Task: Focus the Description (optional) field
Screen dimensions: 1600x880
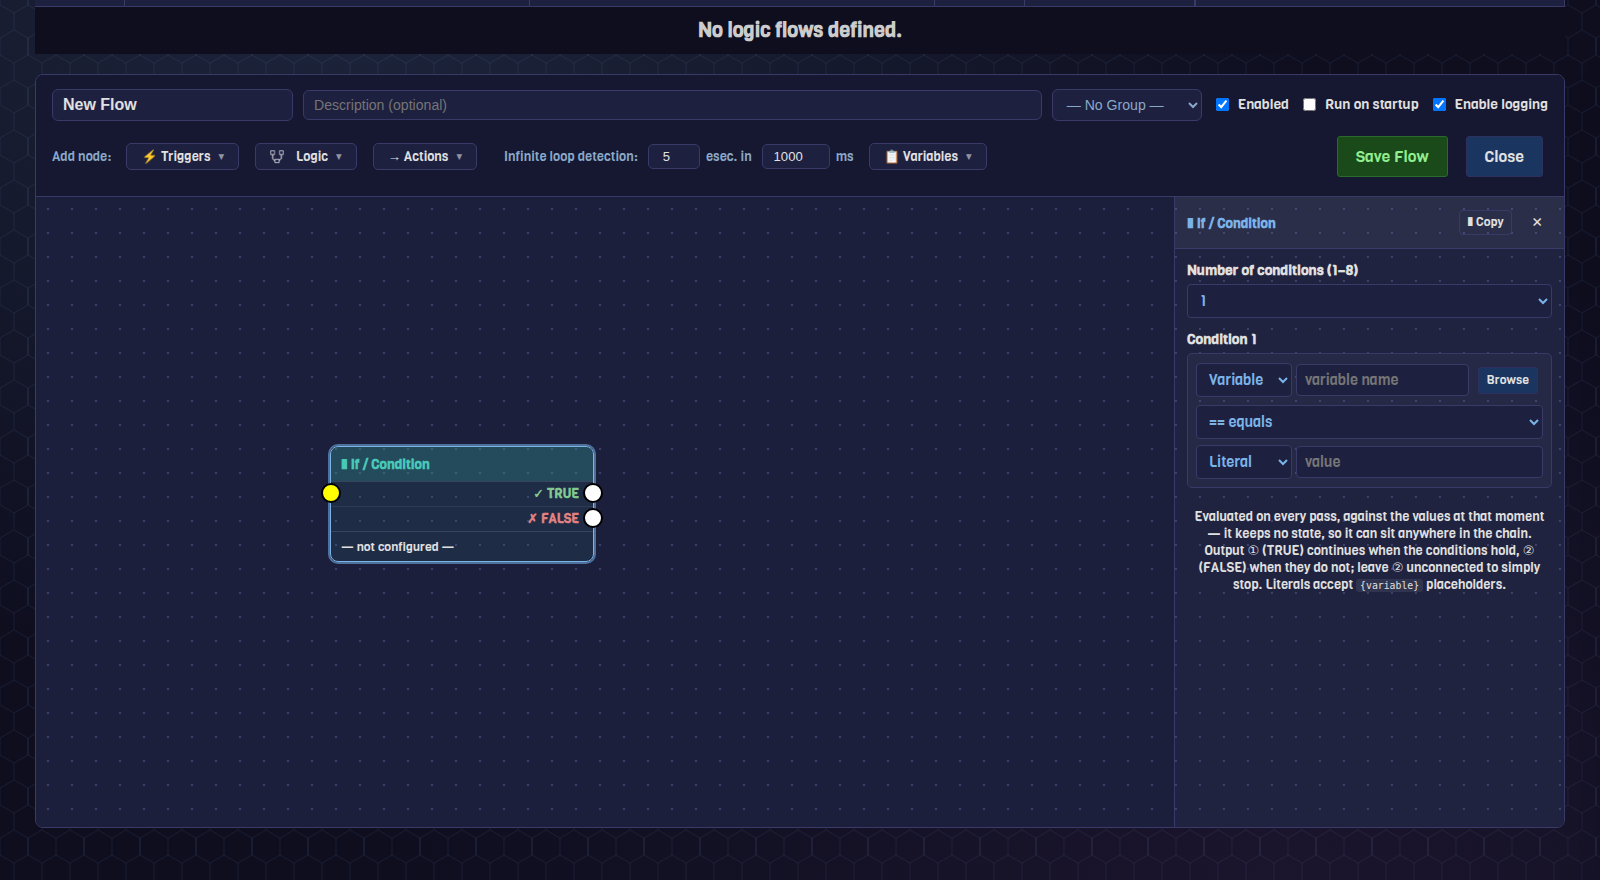Action: tap(672, 105)
